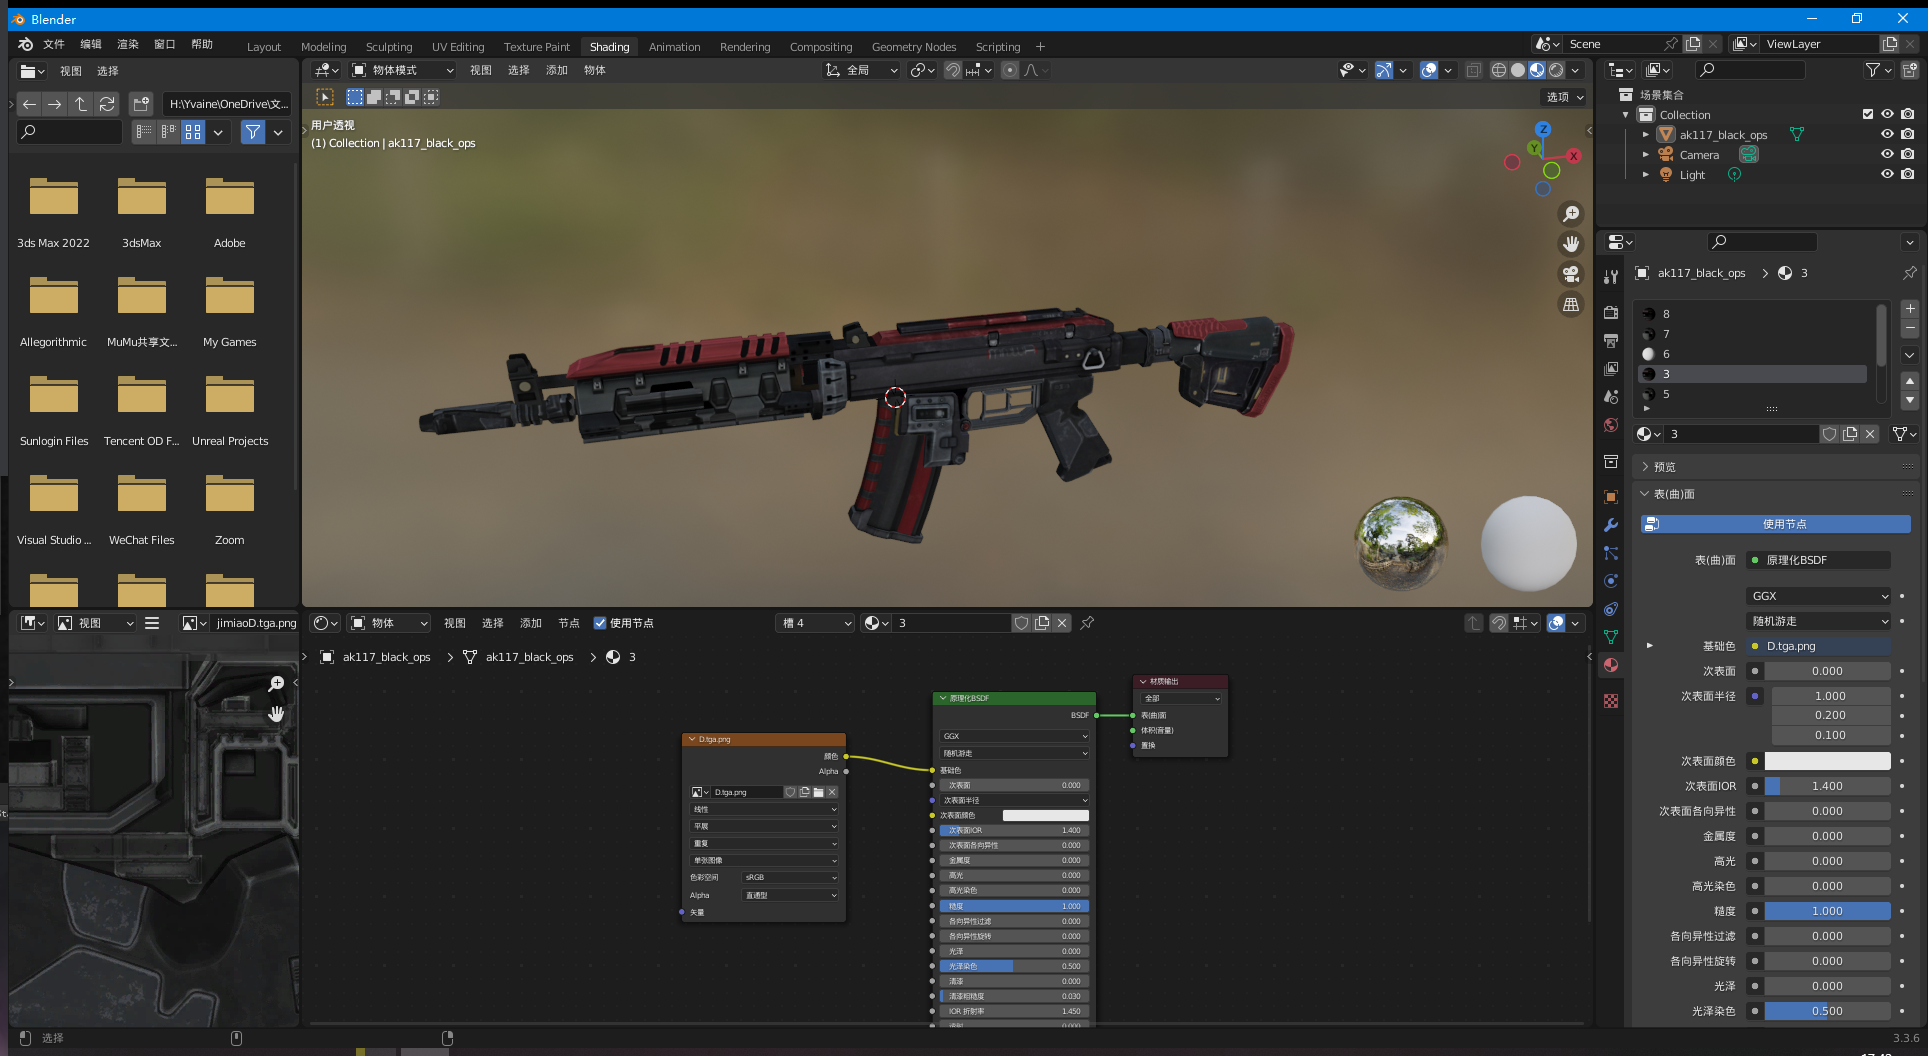
Task: Toggle camera view icon in viewport
Action: point(1571,274)
